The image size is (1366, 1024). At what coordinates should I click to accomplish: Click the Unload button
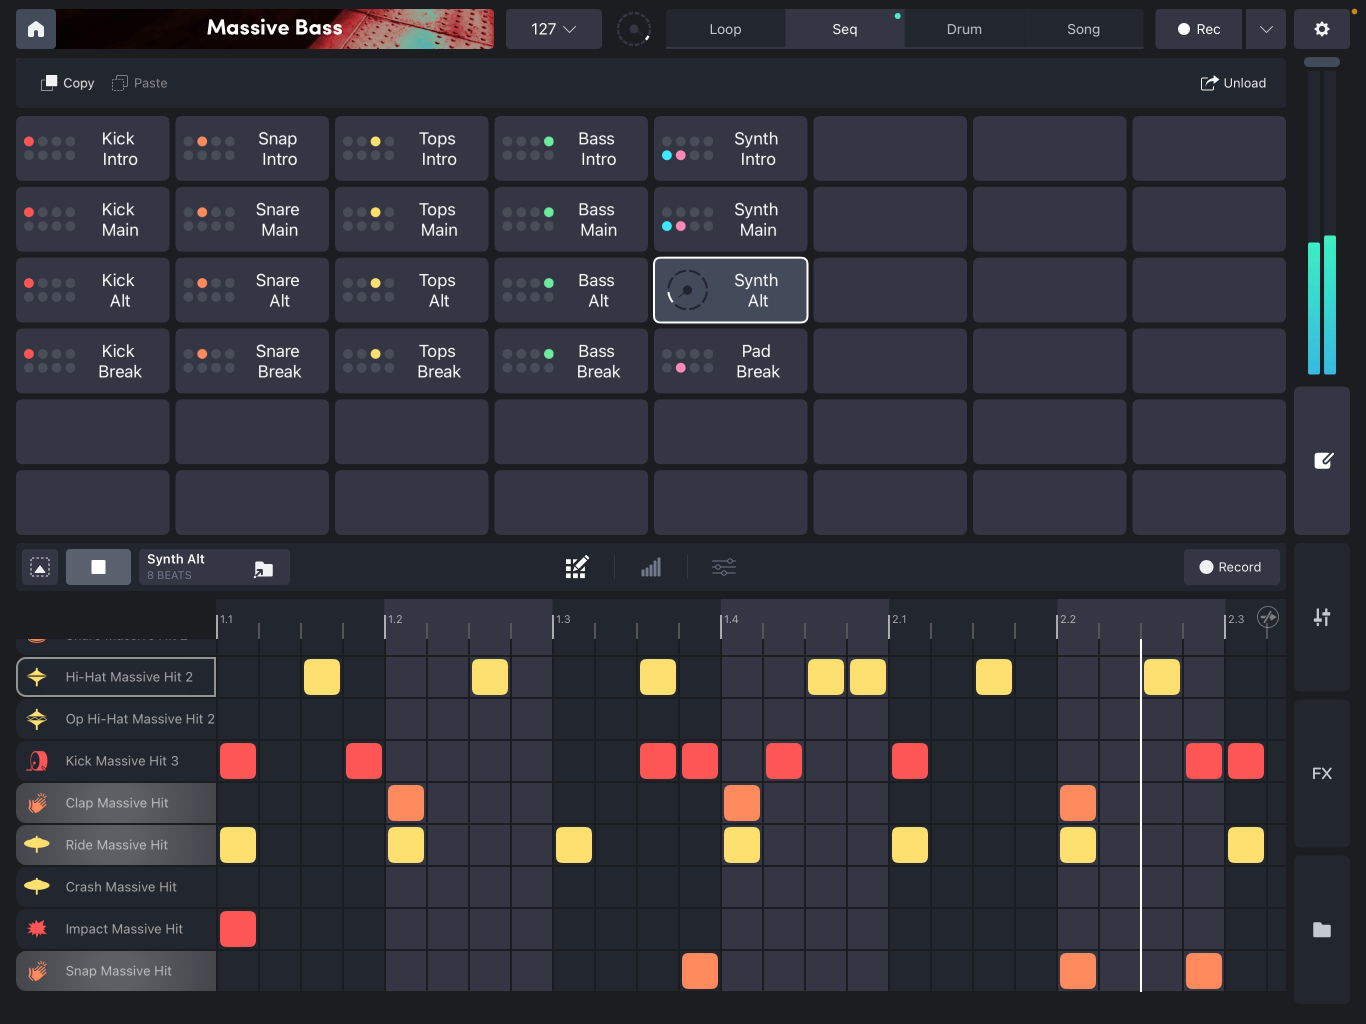point(1234,83)
